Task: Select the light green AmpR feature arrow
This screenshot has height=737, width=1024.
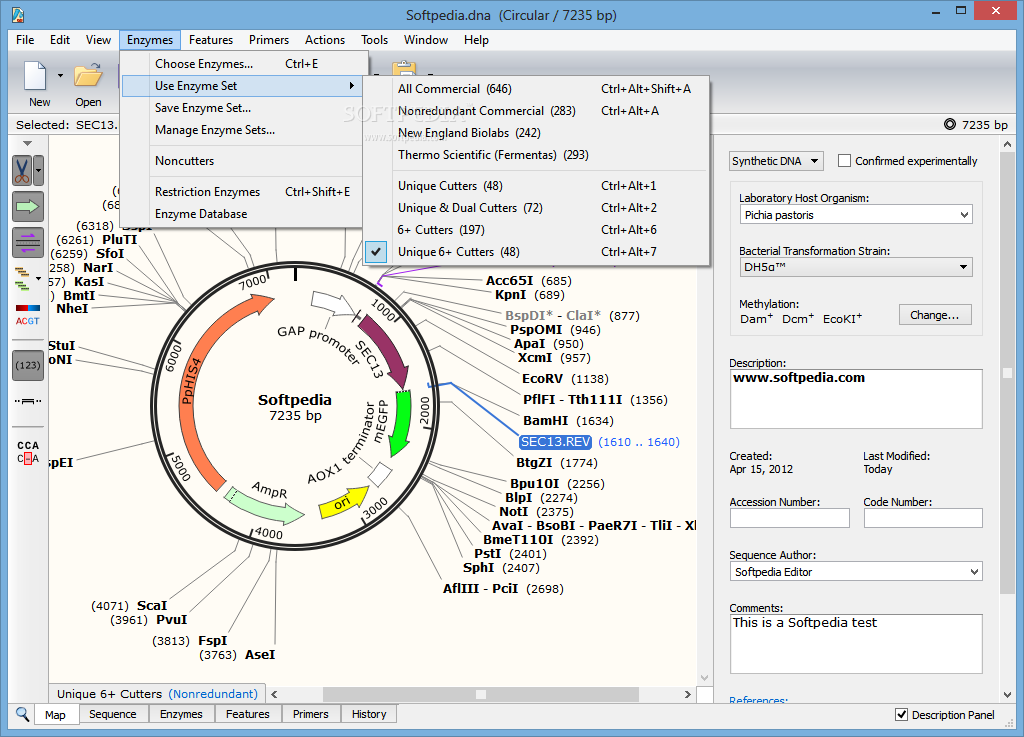Action: (x=263, y=504)
